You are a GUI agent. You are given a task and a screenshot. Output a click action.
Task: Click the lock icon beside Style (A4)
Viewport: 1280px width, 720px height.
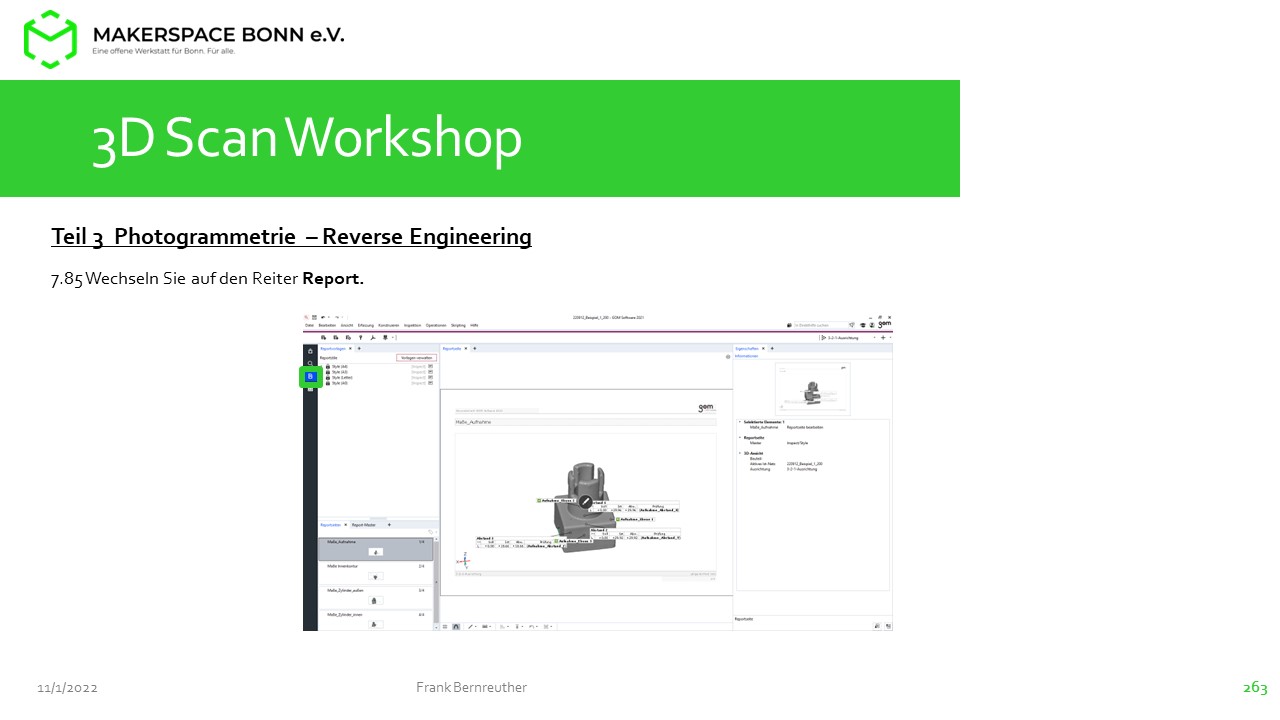[328, 366]
